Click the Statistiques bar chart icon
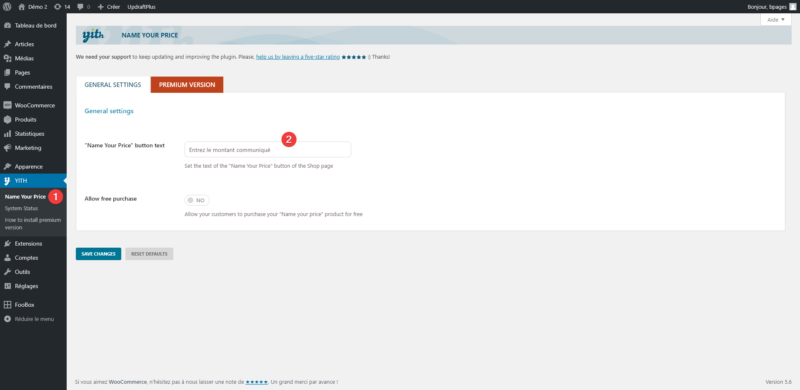Image resolution: width=800 pixels, height=390 pixels. [7, 134]
